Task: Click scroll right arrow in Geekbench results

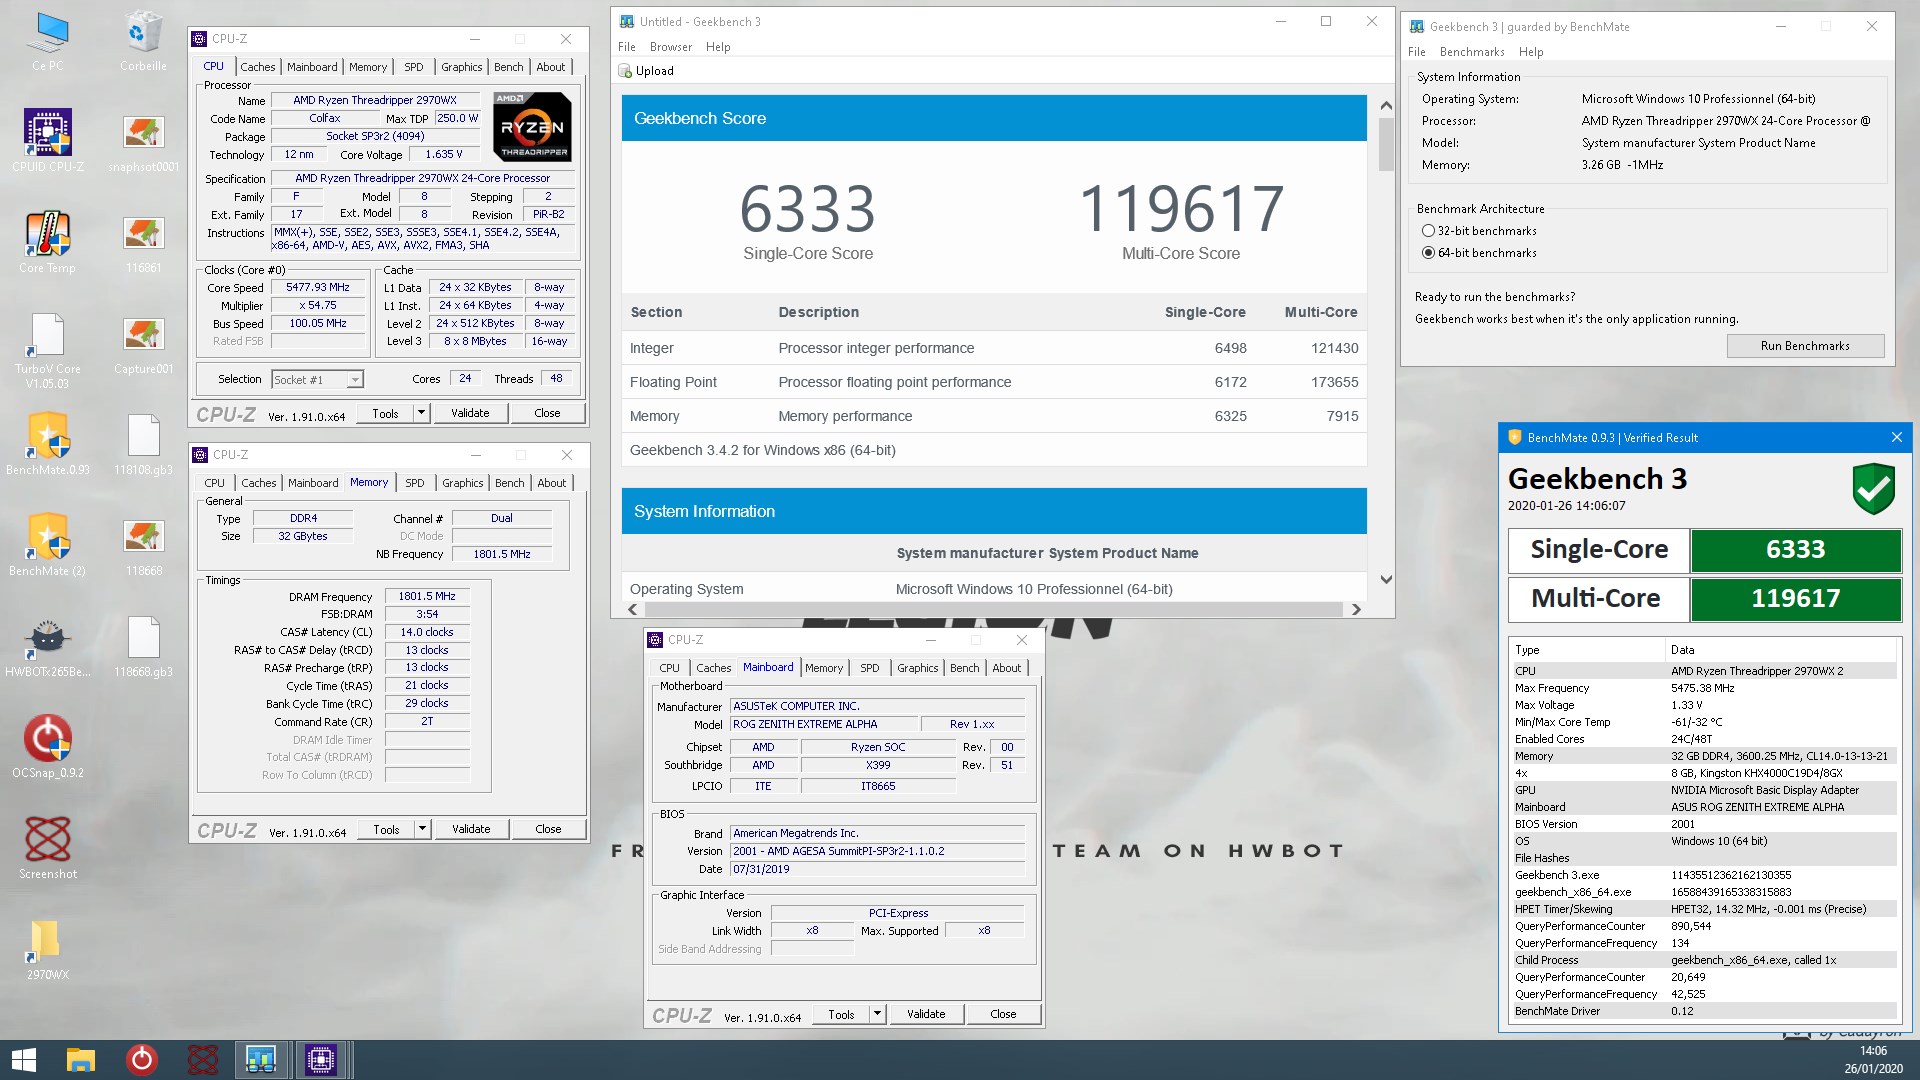Action: [1356, 609]
